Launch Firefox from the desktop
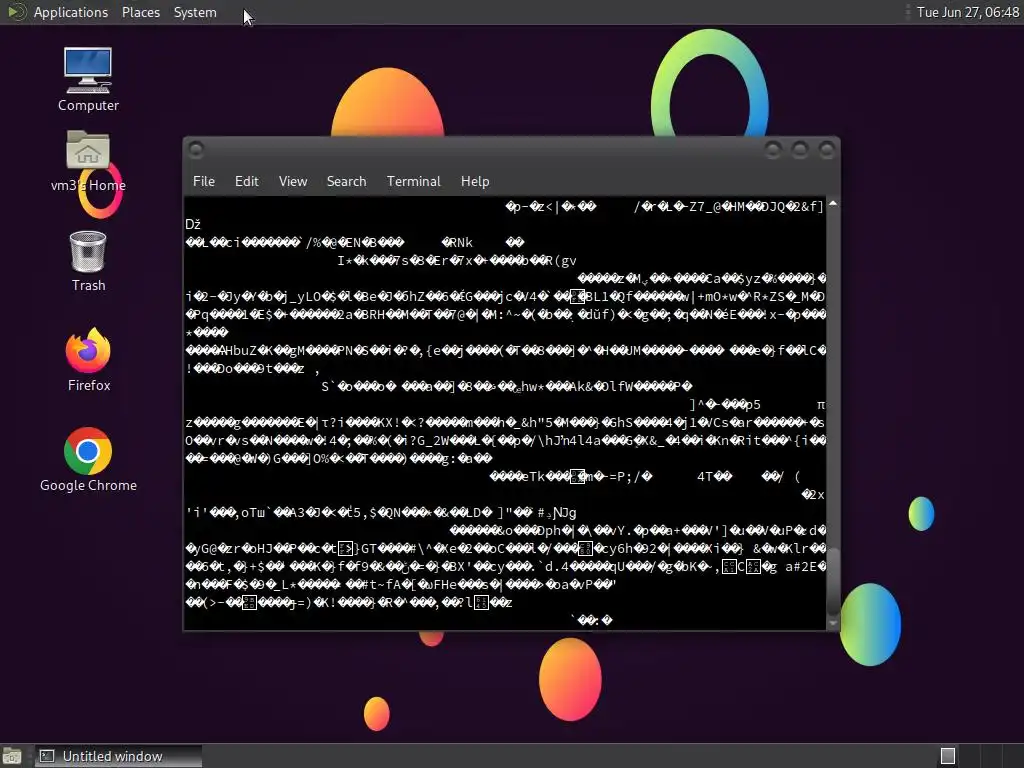The image size is (1024, 768). tap(88, 360)
